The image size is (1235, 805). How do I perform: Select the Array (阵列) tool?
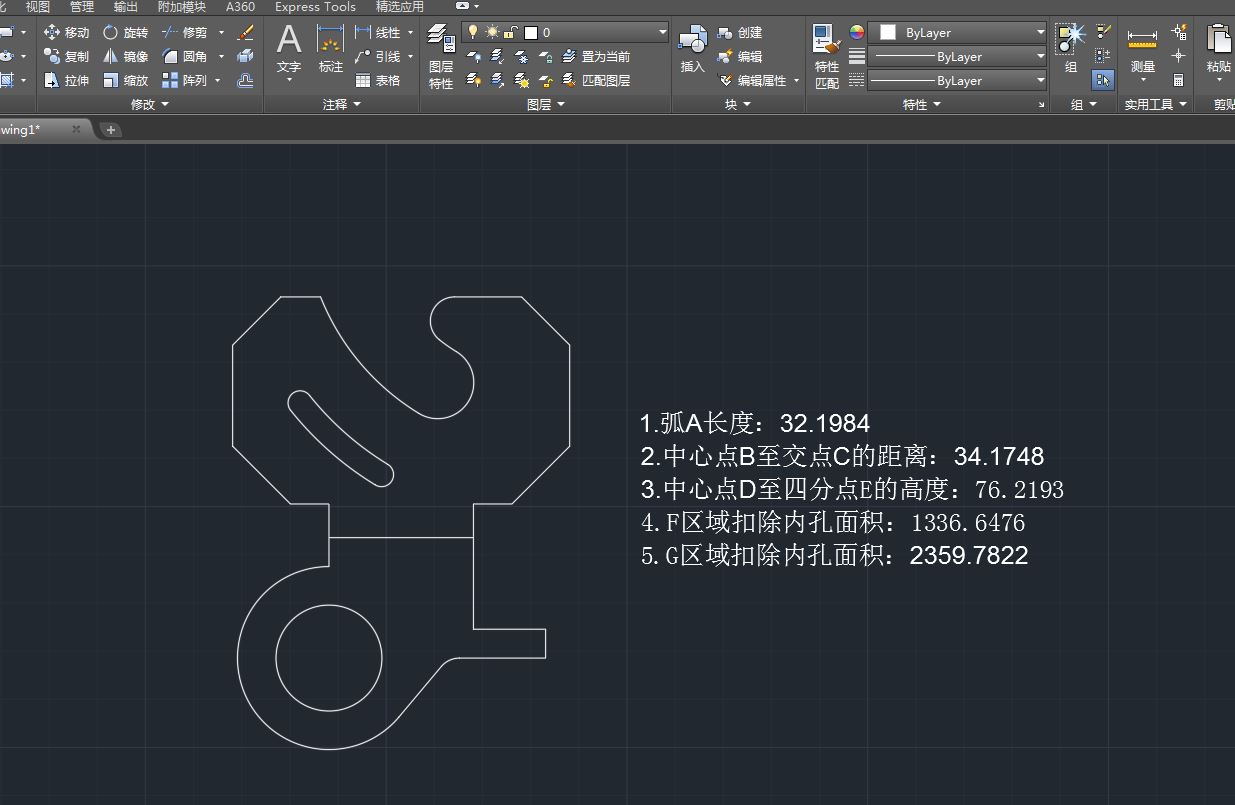coord(184,80)
